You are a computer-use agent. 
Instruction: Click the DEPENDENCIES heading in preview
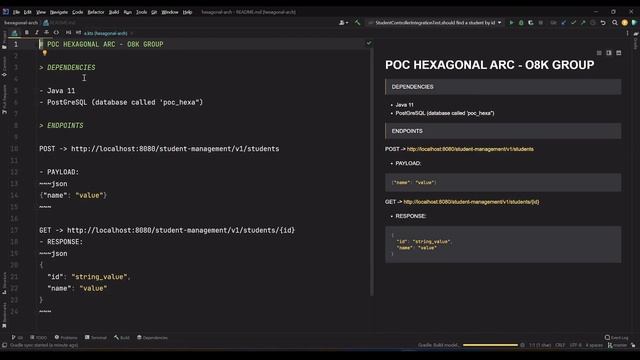click(x=412, y=87)
